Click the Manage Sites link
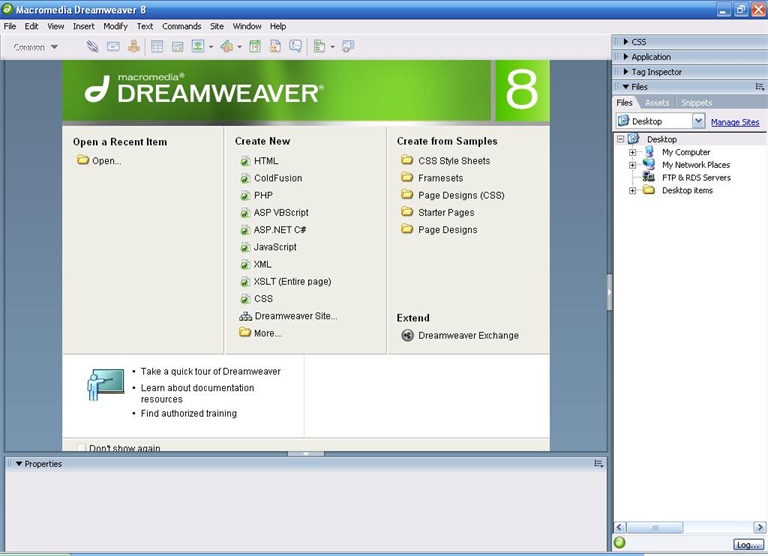 [735, 122]
